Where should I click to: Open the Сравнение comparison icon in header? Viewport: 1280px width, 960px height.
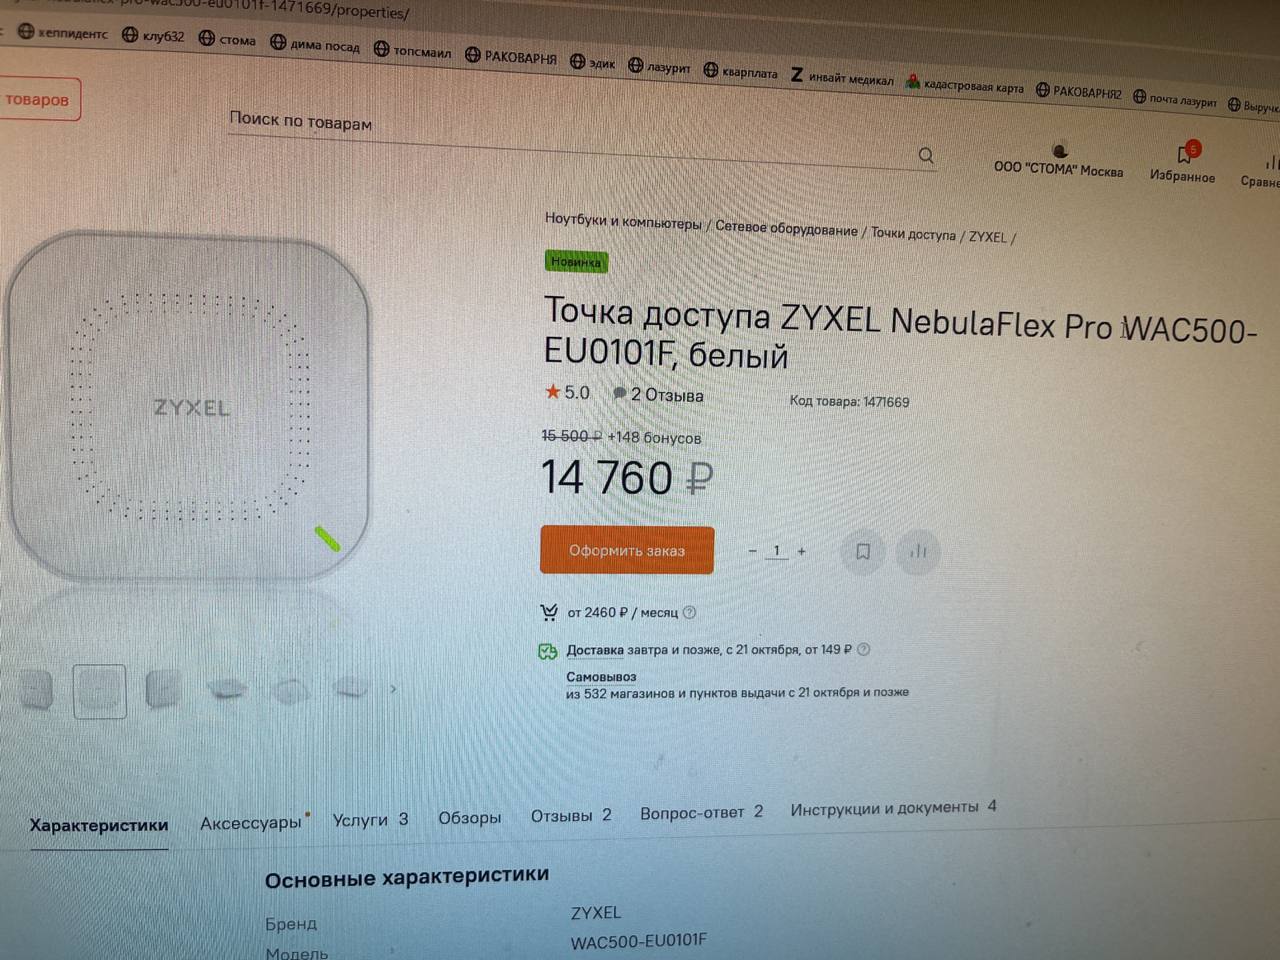1270,162
